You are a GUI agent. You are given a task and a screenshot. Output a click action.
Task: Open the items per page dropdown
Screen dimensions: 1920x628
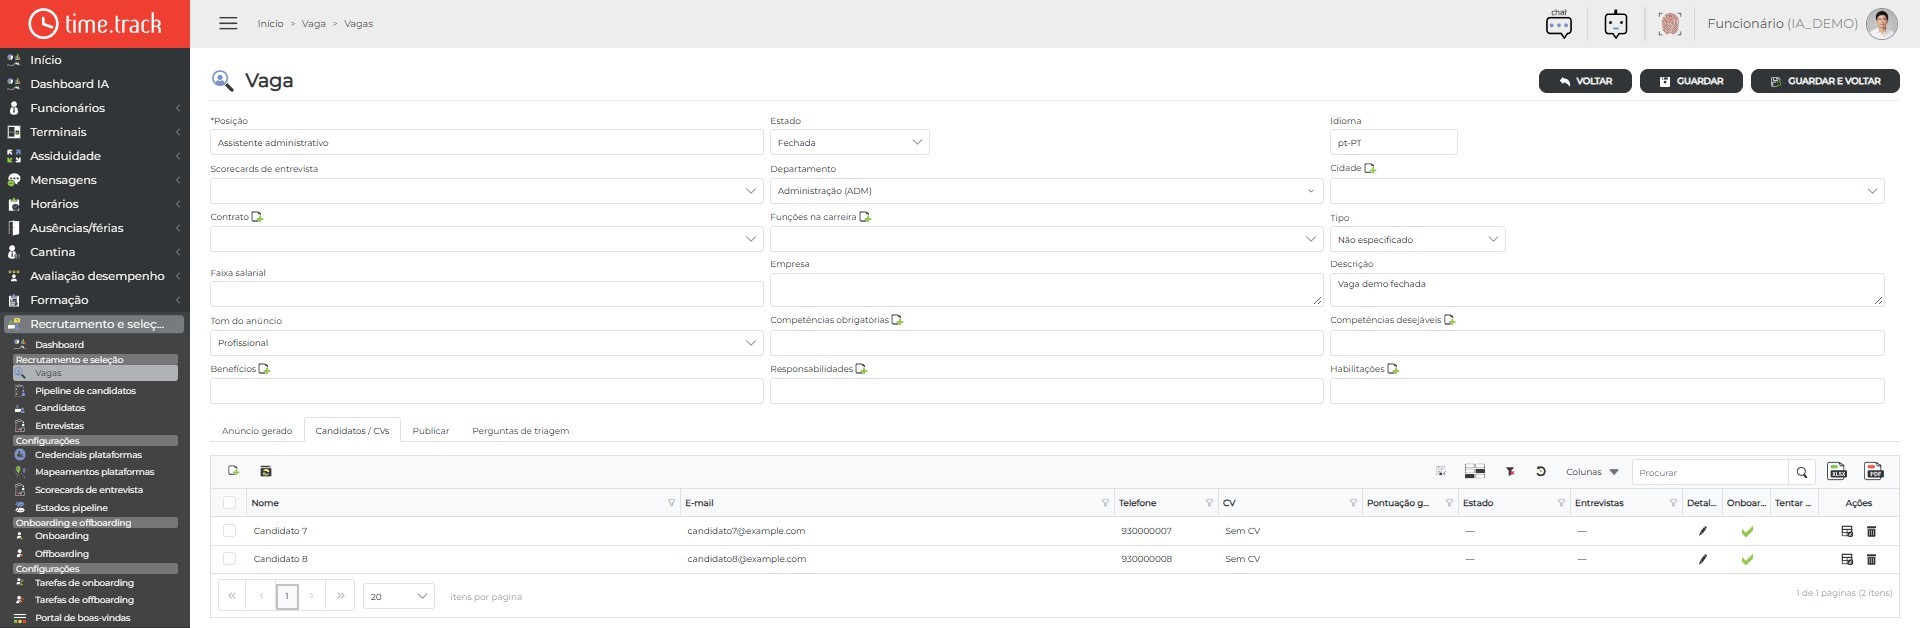click(x=398, y=596)
